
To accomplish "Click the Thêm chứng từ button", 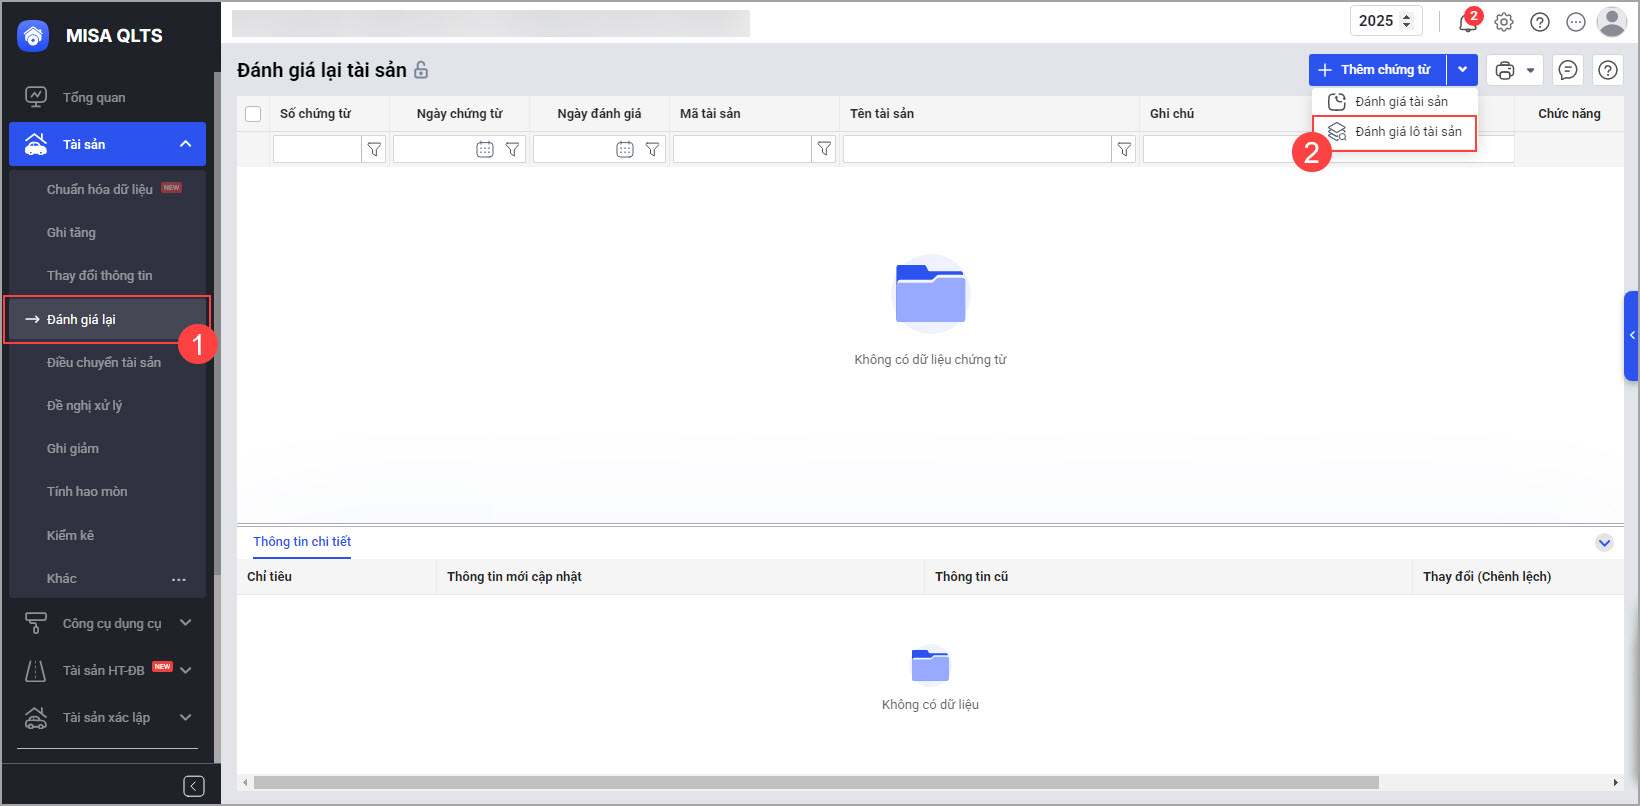I will pyautogui.click(x=1377, y=70).
